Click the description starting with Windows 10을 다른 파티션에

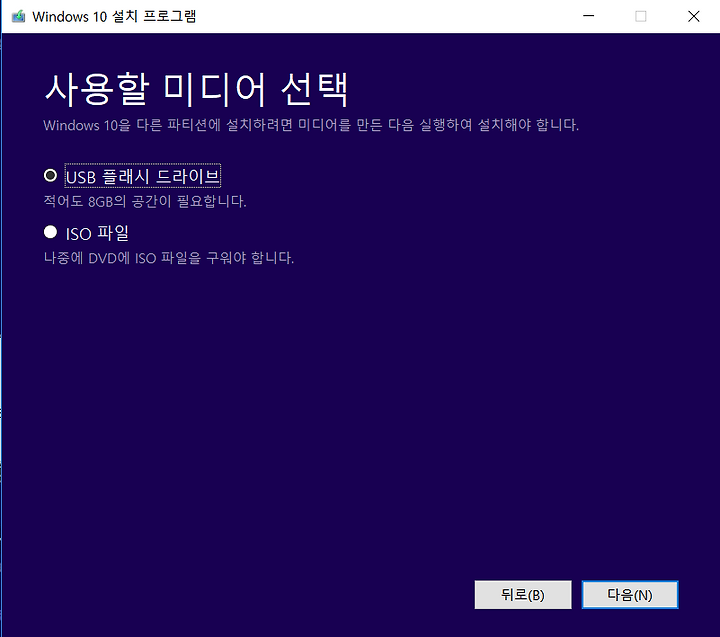point(311,125)
